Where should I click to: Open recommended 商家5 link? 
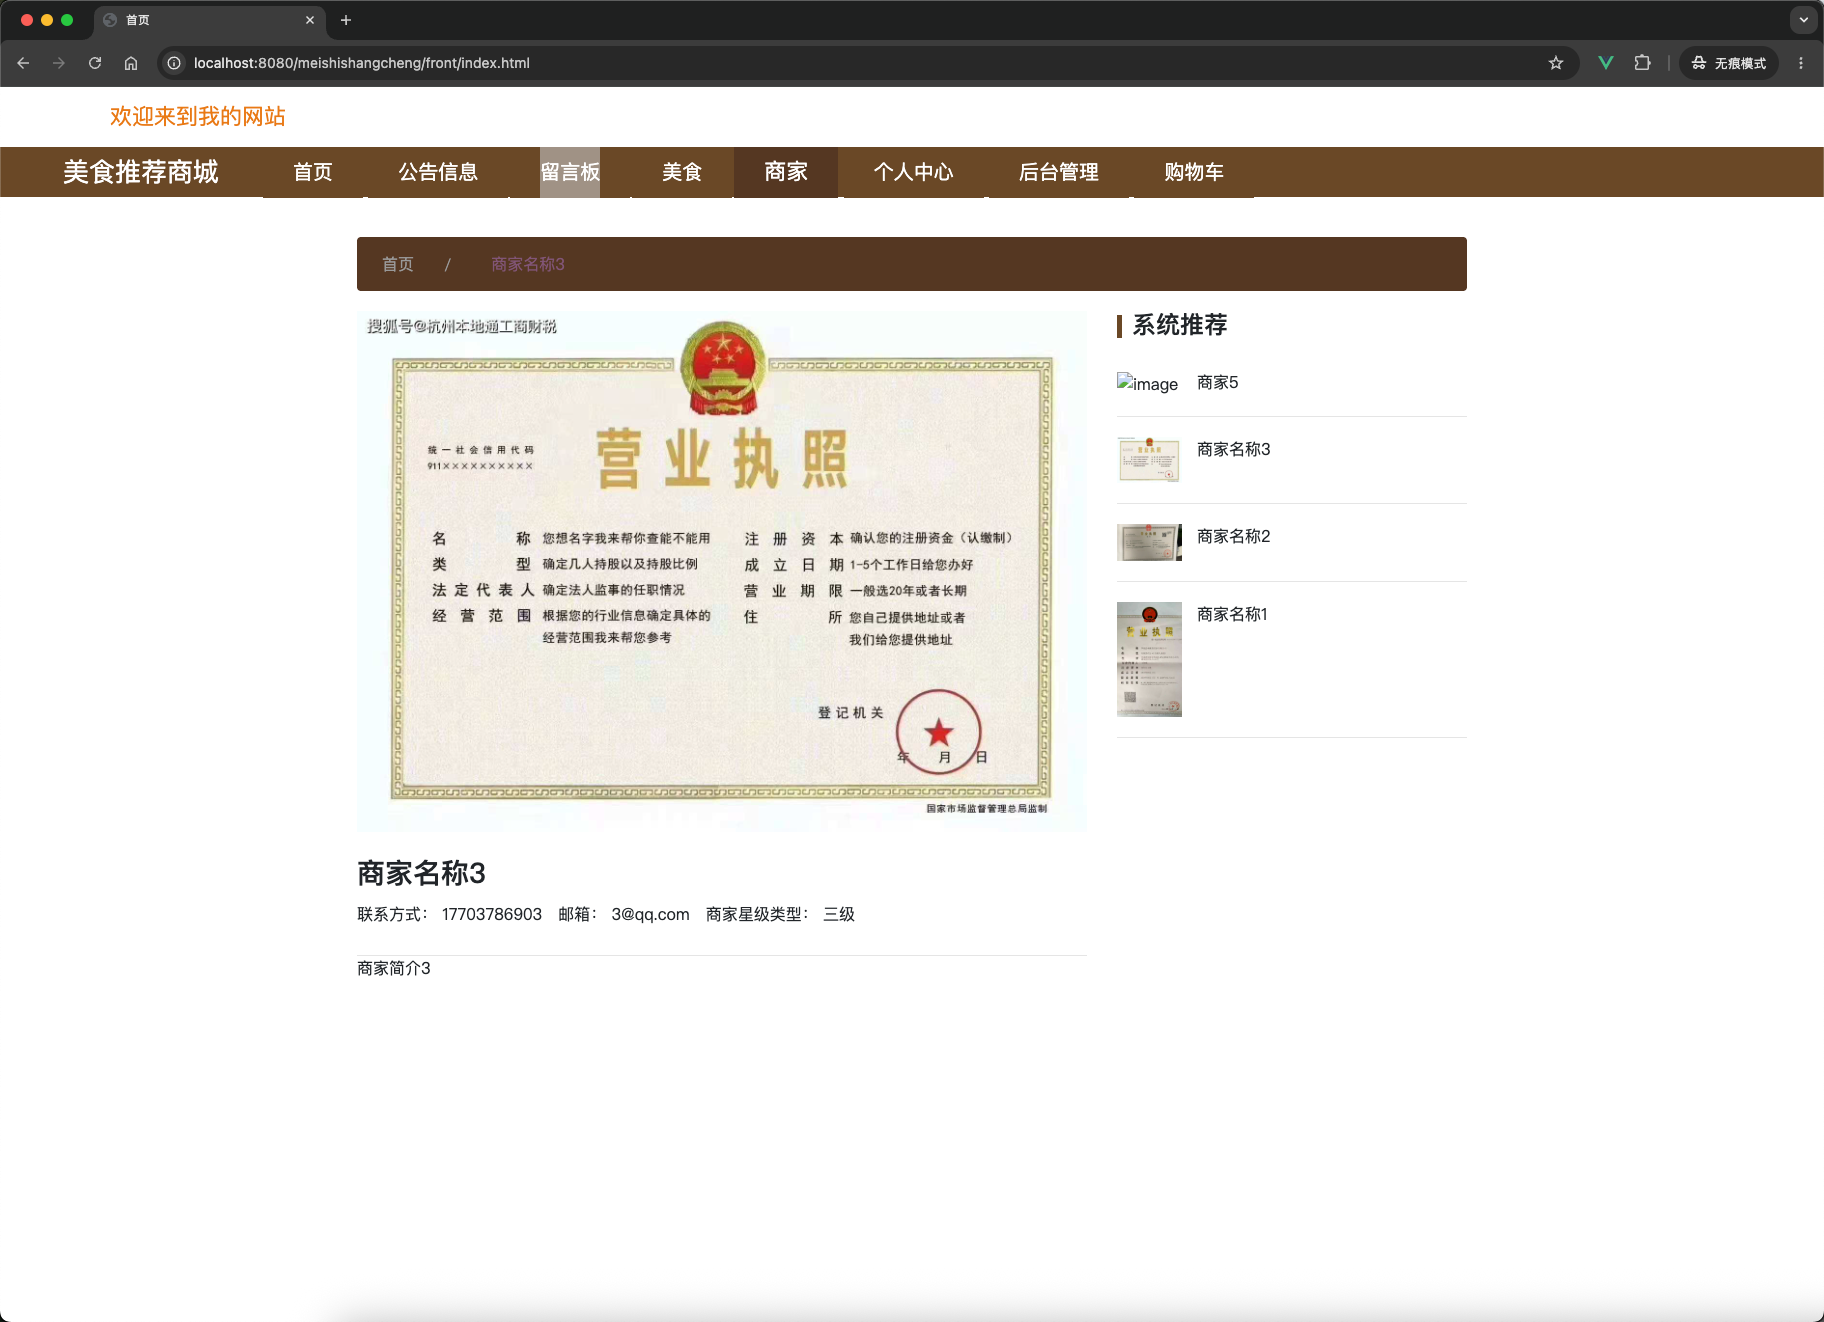click(x=1218, y=382)
